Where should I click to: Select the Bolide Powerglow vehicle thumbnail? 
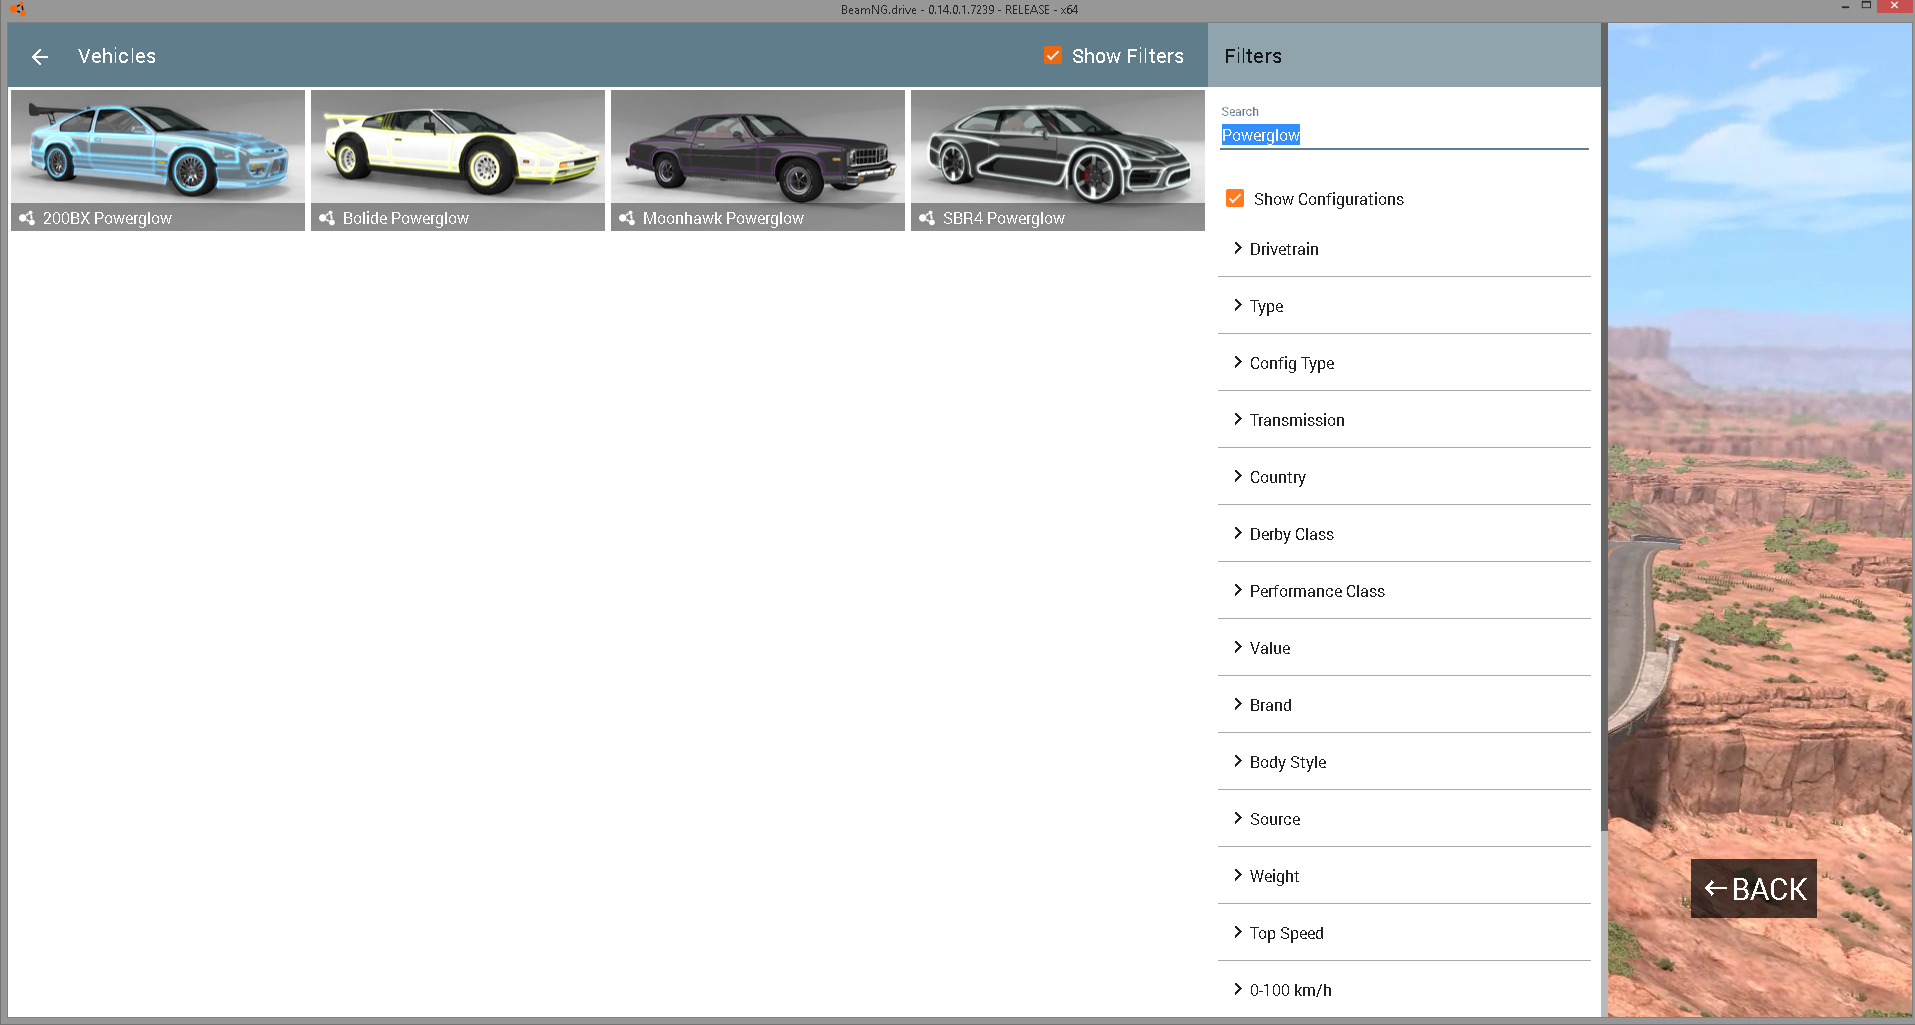click(458, 160)
